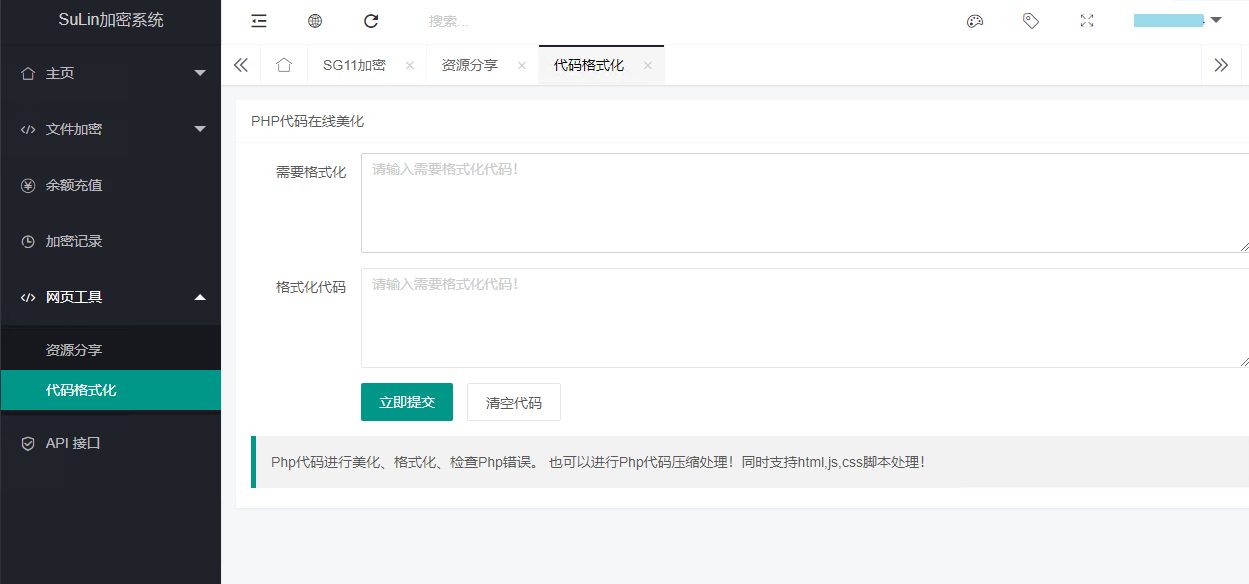Click the yen icon beside 余额充值
Image resolution: width=1249 pixels, height=584 pixels.
28,185
